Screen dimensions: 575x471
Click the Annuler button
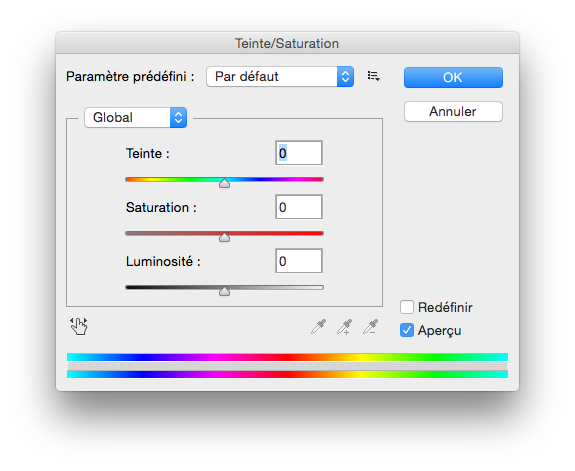pos(453,112)
